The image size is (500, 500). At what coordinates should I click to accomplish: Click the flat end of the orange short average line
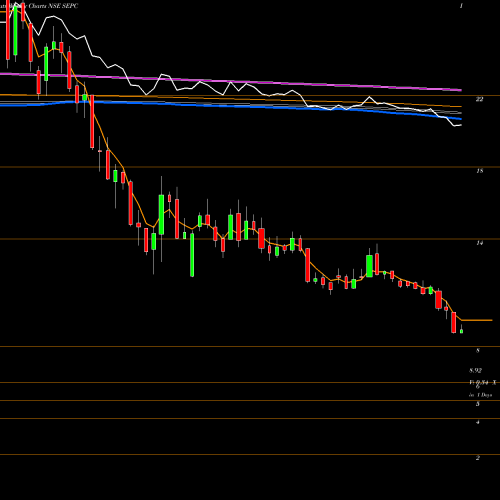click(x=477, y=320)
